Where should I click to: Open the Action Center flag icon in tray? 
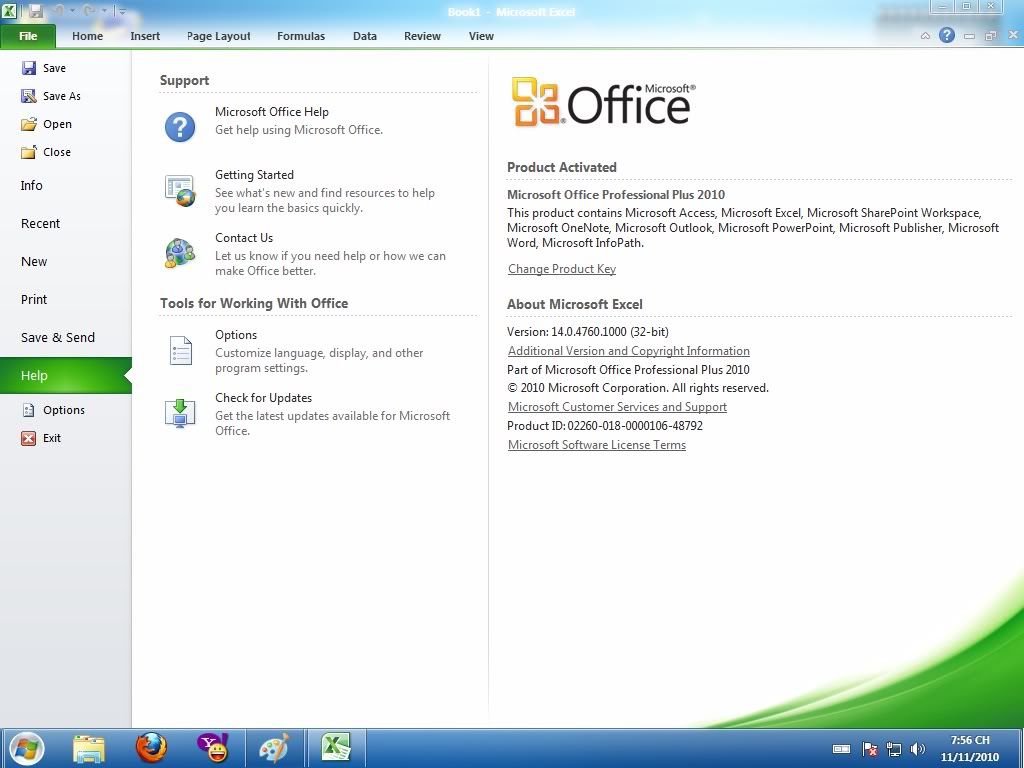[869, 749]
